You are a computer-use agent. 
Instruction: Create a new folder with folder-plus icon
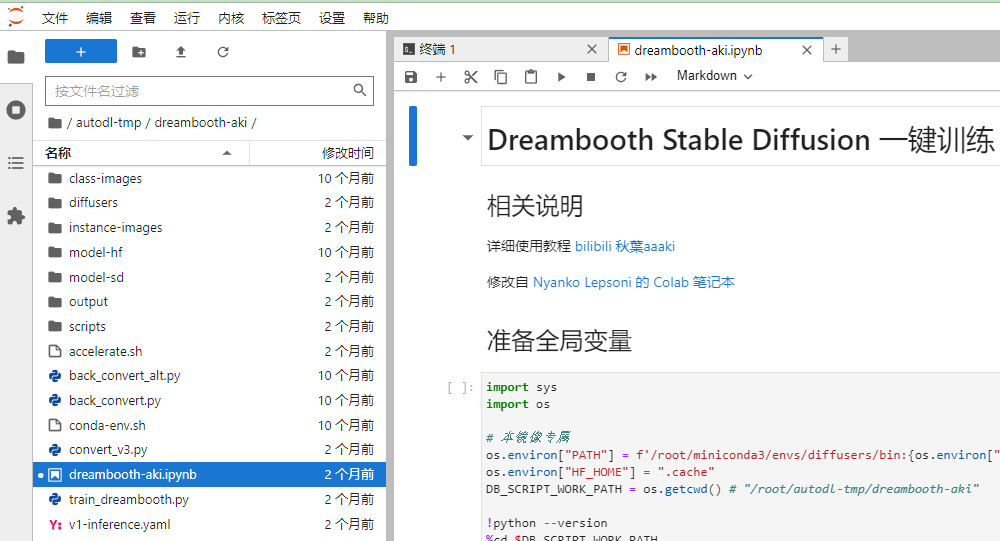click(x=139, y=52)
